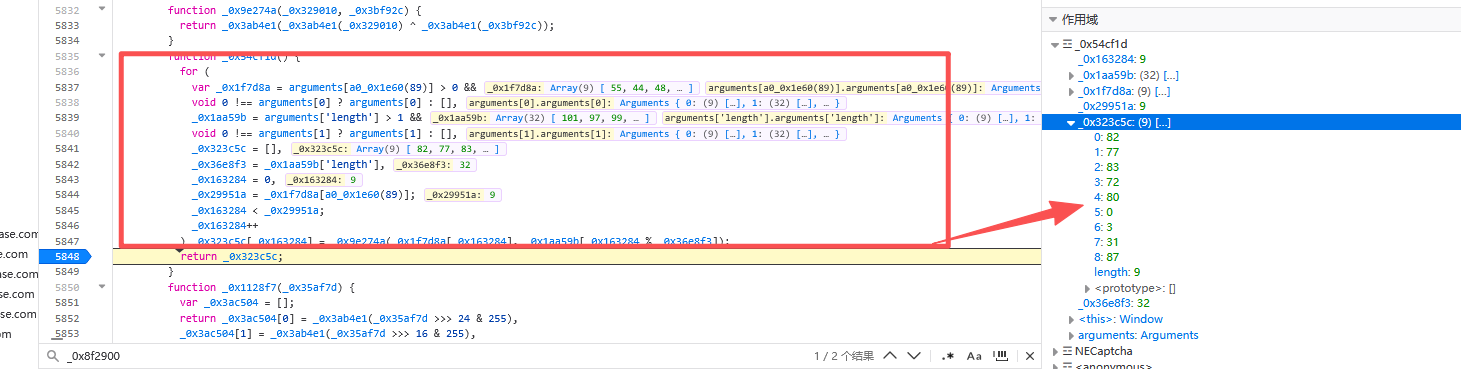This screenshot has height=369, width=1461.
Task: Toggle regular expression search
Action: pos(948,355)
